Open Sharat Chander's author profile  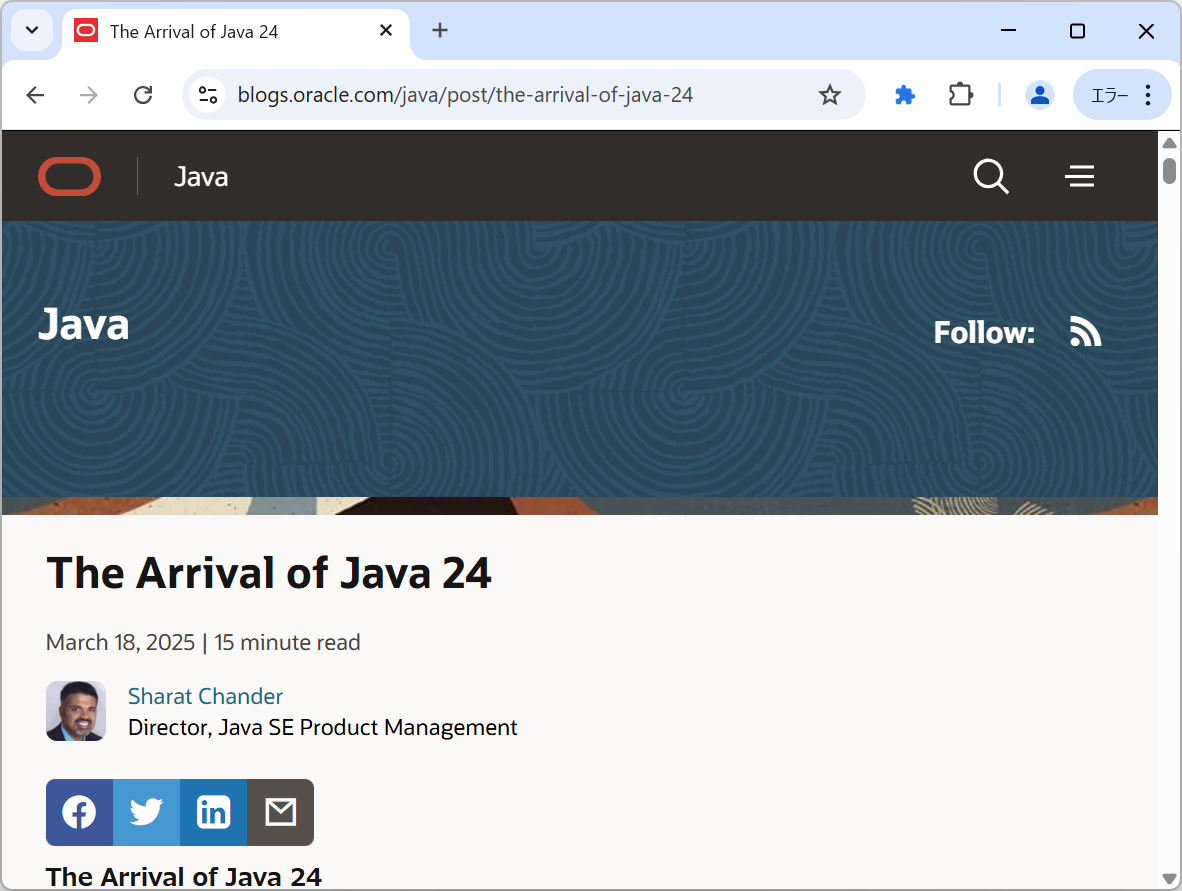(205, 696)
